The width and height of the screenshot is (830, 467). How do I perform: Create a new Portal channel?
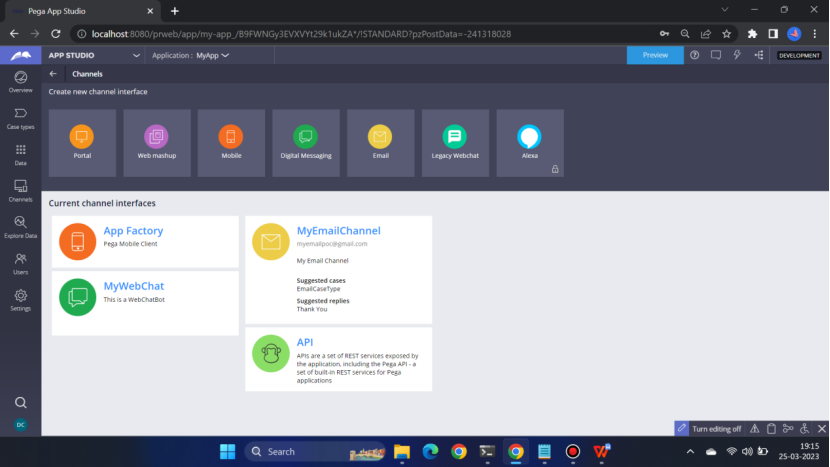tap(82, 143)
